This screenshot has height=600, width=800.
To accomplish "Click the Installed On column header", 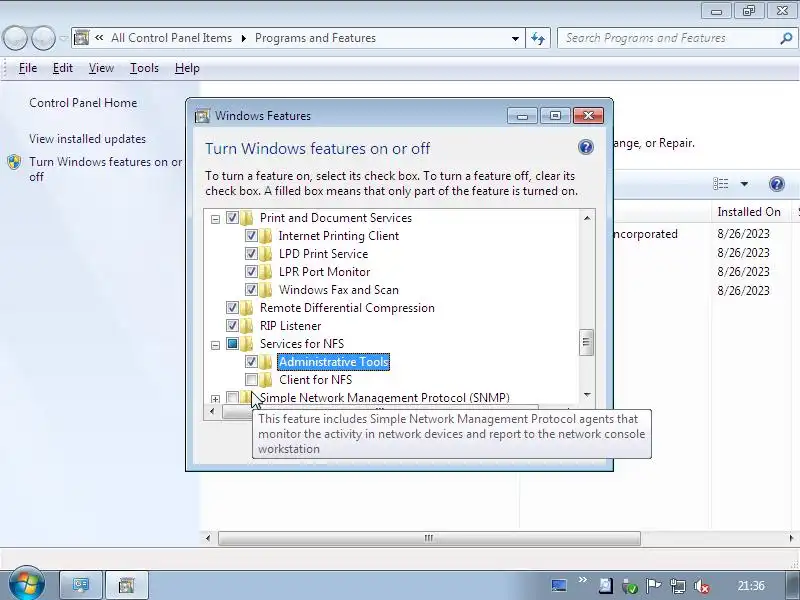I will coord(749,212).
